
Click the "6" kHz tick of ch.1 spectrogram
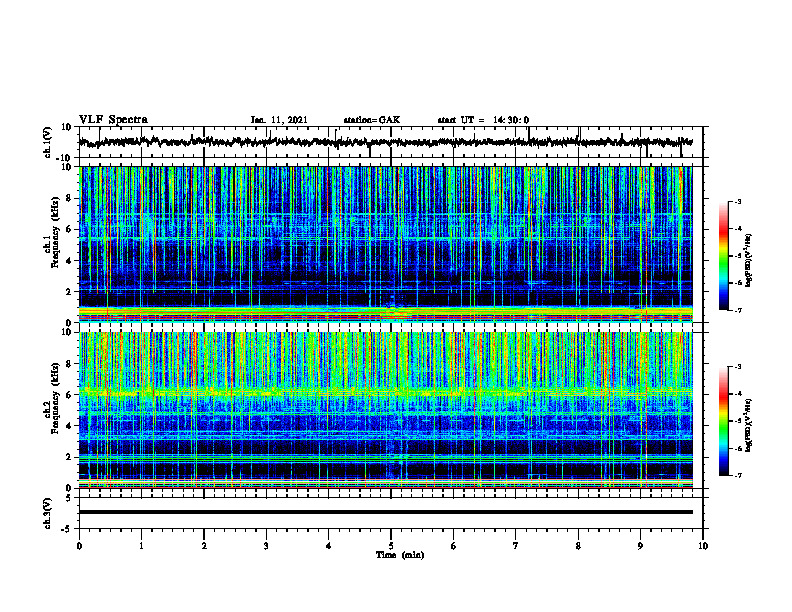coord(69,229)
